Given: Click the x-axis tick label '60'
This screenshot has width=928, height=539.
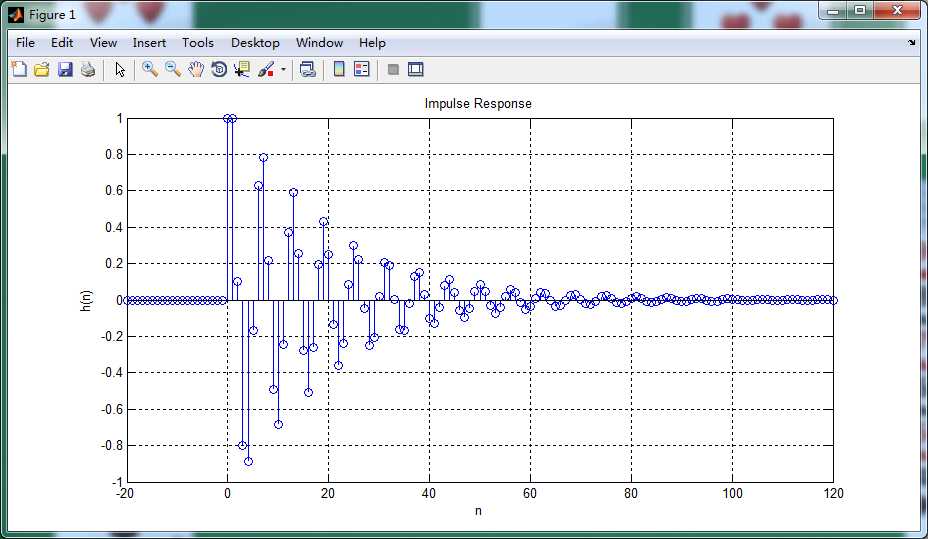Looking at the screenshot, I should [x=530, y=493].
